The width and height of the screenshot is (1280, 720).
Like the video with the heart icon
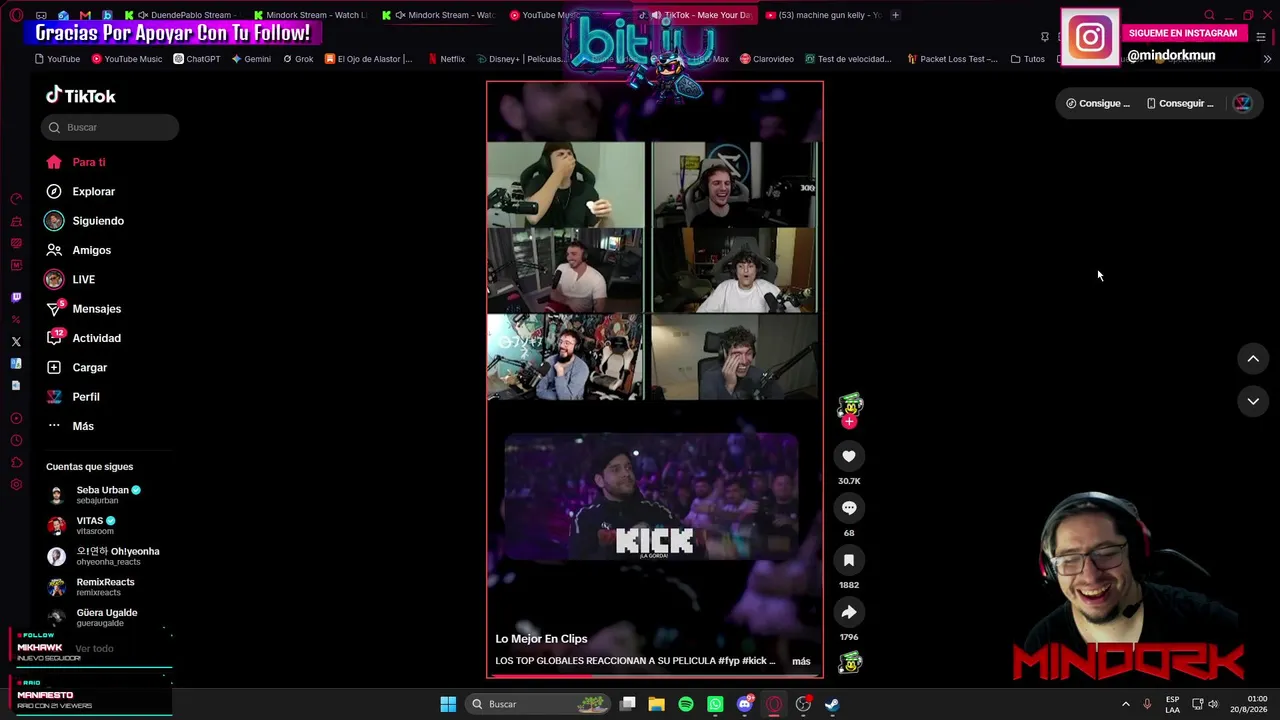(x=849, y=456)
